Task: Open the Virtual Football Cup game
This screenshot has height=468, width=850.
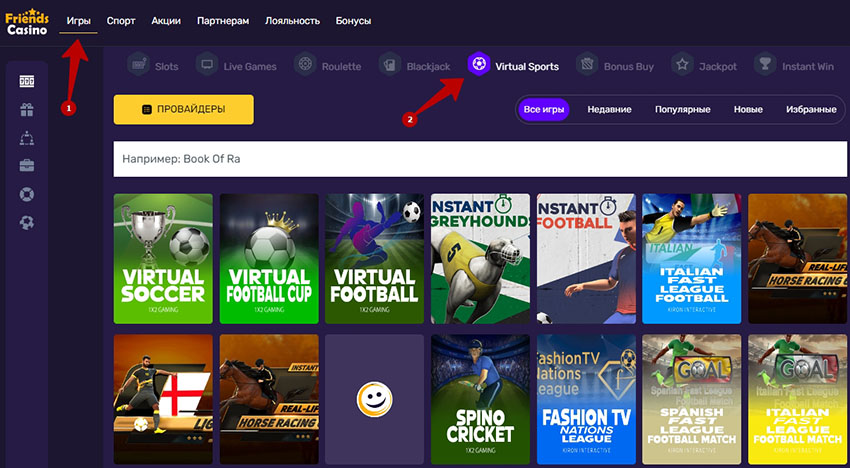Action: click(x=269, y=259)
